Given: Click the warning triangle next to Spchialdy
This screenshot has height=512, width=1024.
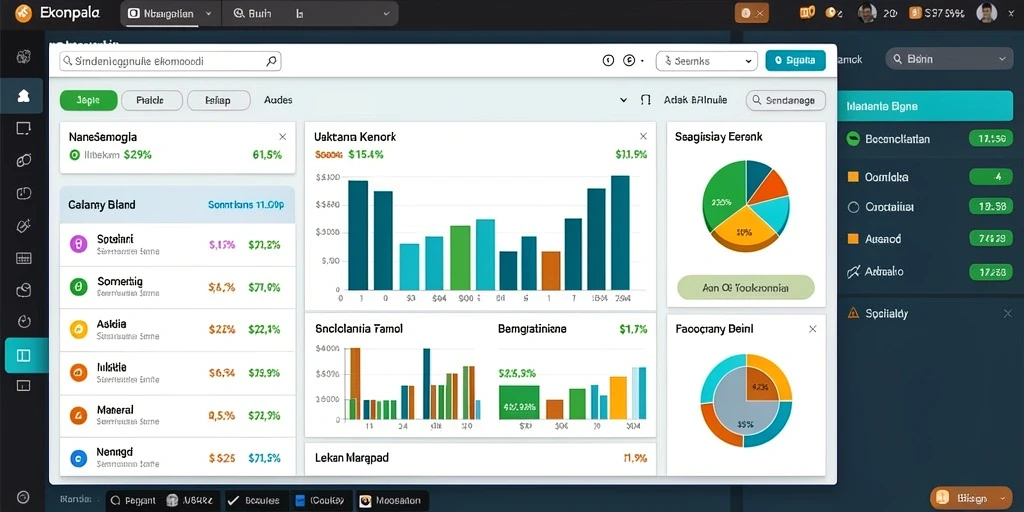Looking at the screenshot, I should tap(853, 313).
